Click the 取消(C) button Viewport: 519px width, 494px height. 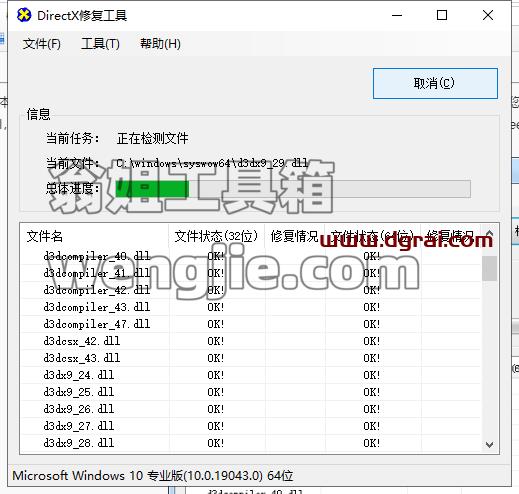[435, 83]
